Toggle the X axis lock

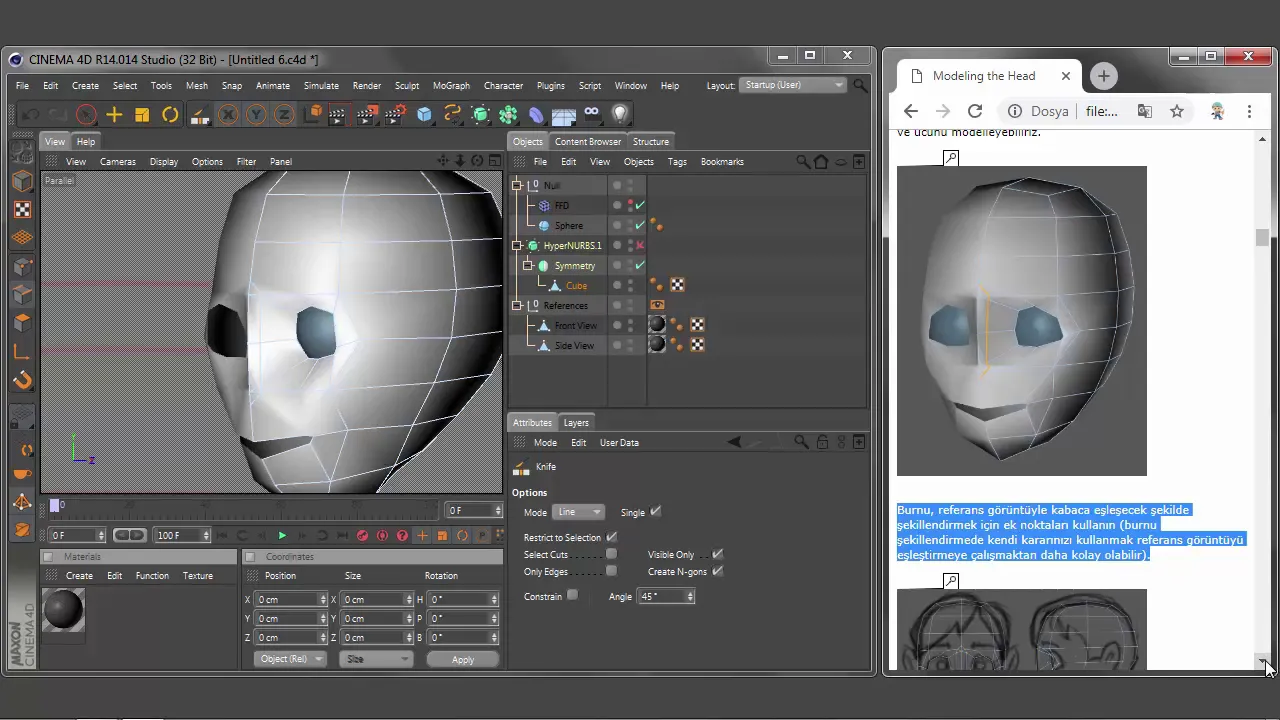click(x=228, y=115)
